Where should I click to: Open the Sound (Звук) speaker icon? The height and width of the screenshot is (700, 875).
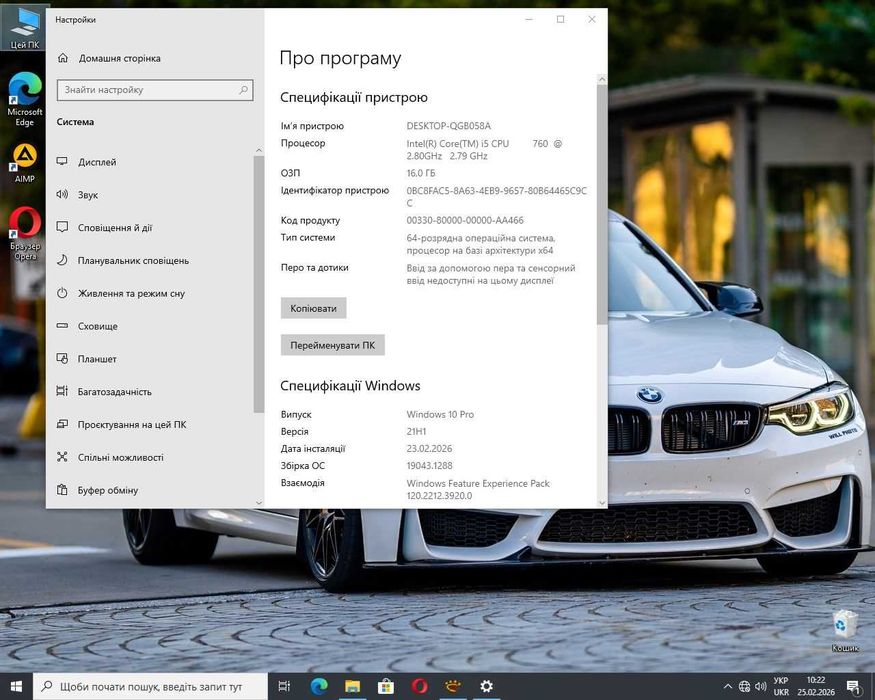tap(62, 194)
